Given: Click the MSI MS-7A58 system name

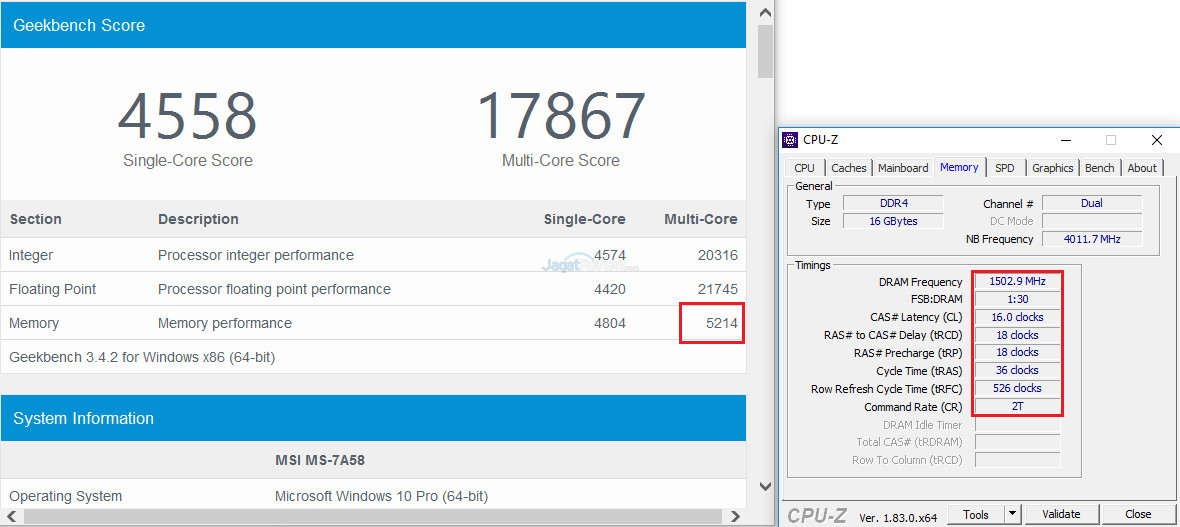Looking at the screenshot, I should [320, 460].
